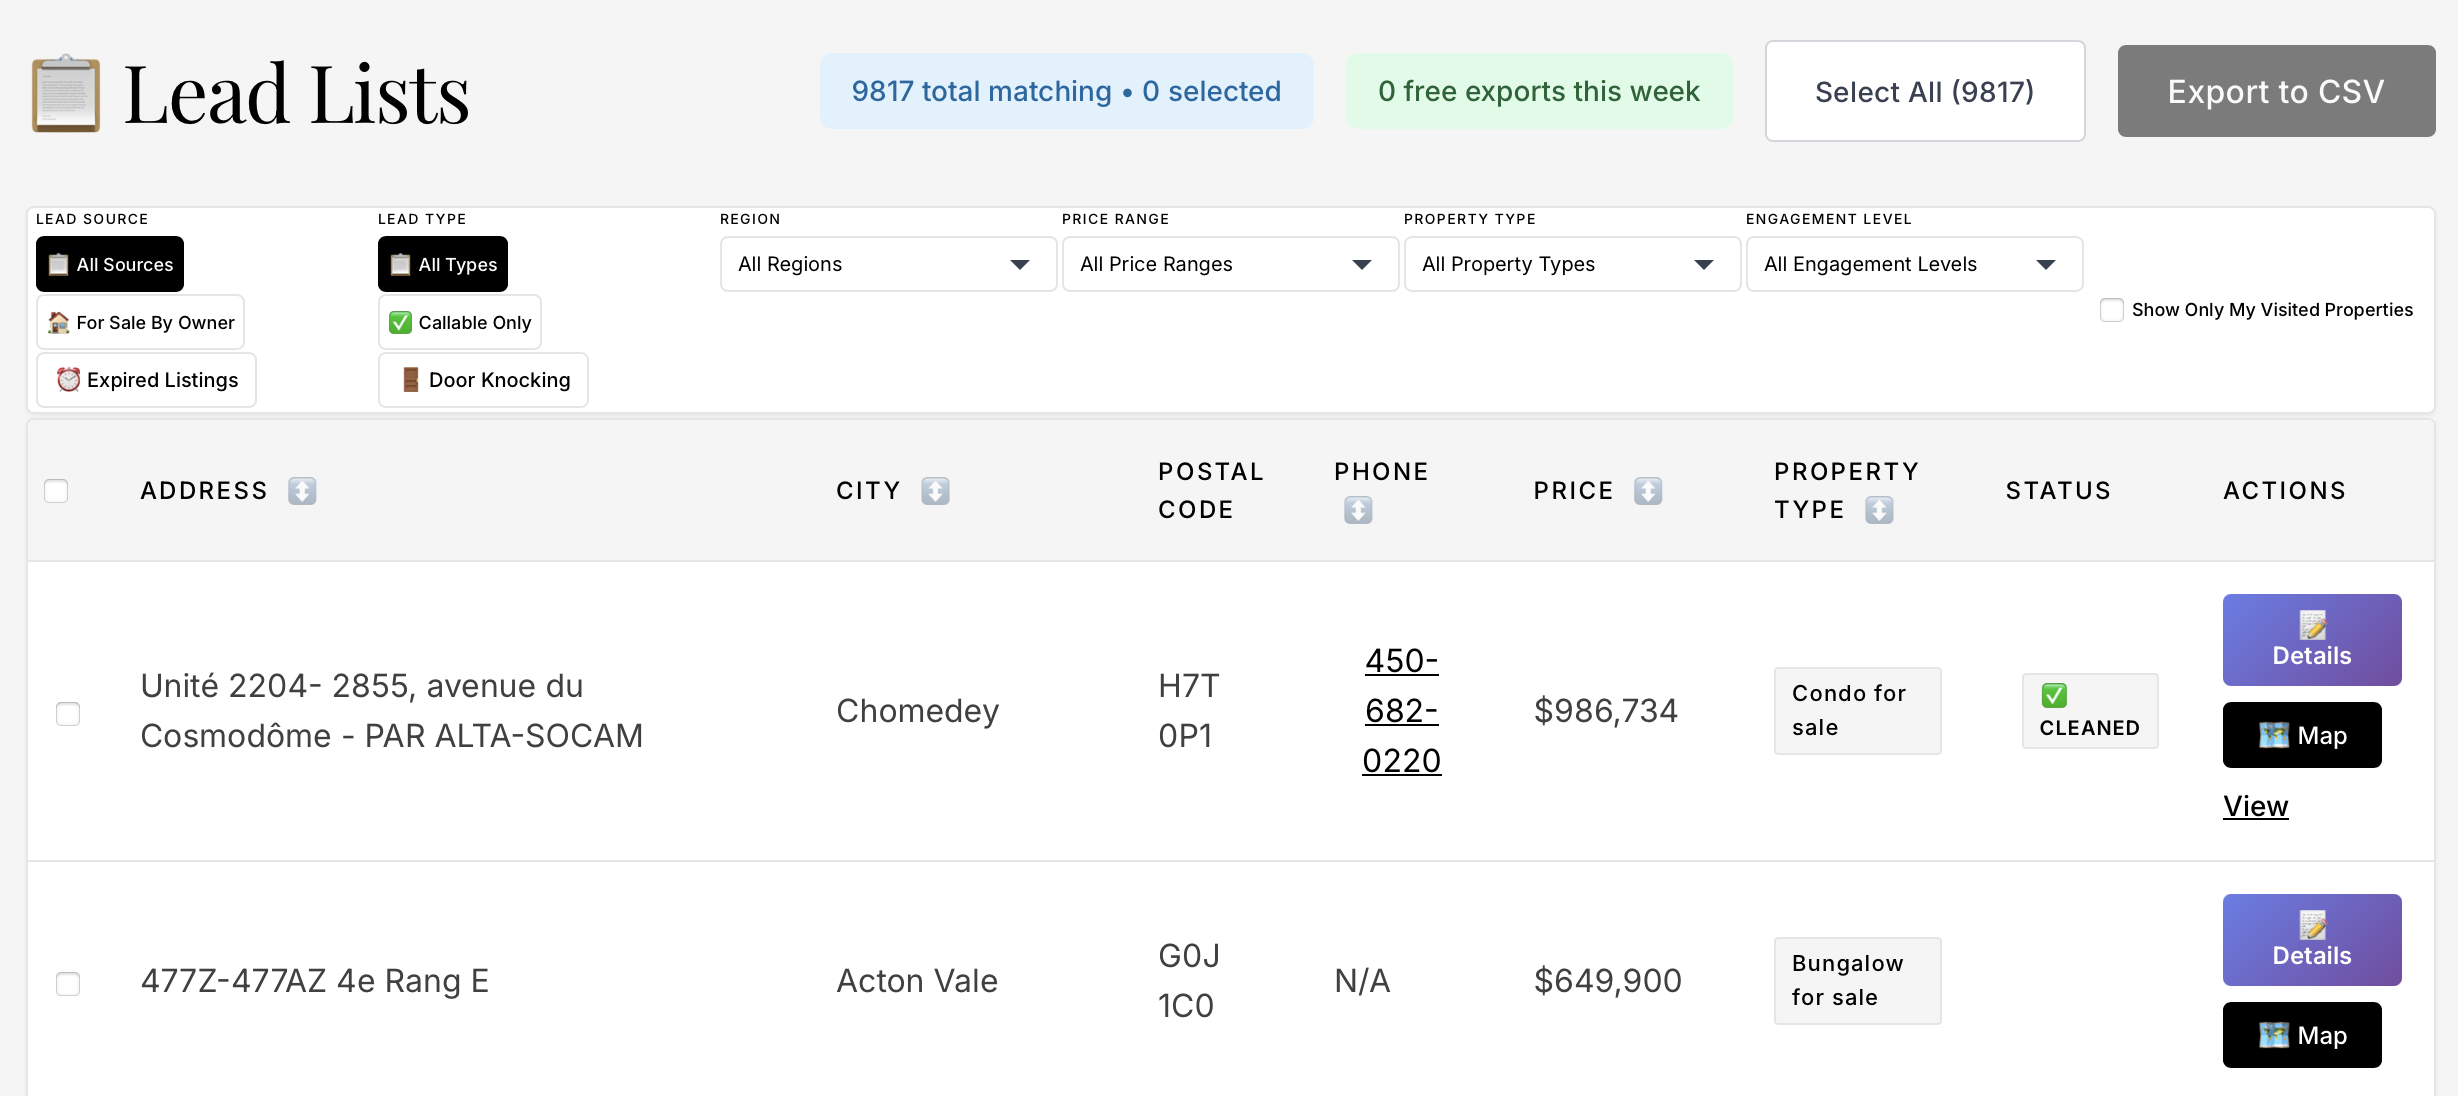Open All Engagement Levels dropdown
The image size is (2458, 1096).
coord(1913,264)
